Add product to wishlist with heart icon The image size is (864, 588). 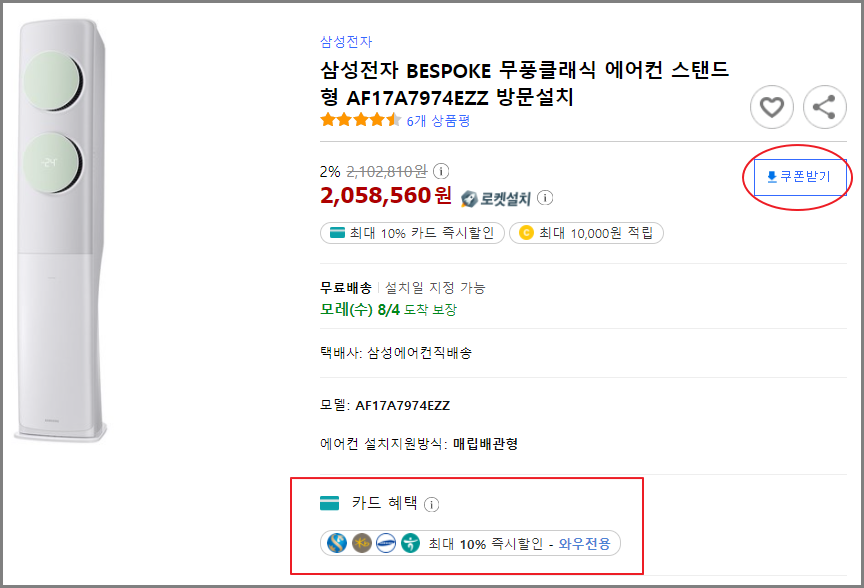tap(771, 107)
